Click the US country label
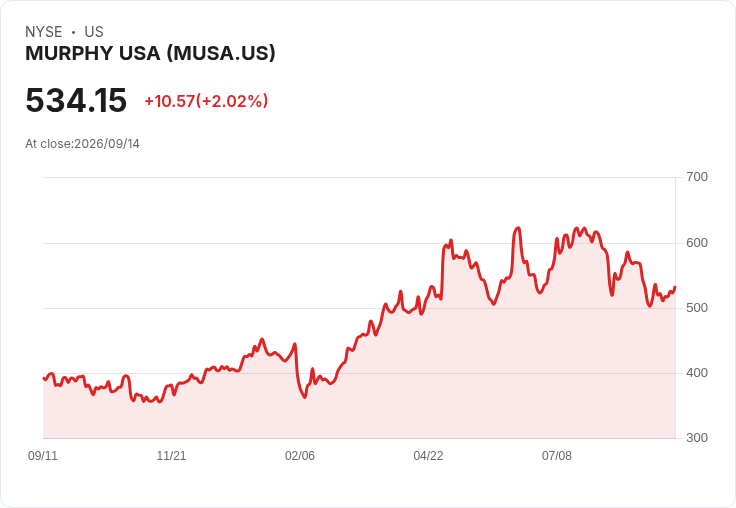The image size is (736, 508). 94,32
